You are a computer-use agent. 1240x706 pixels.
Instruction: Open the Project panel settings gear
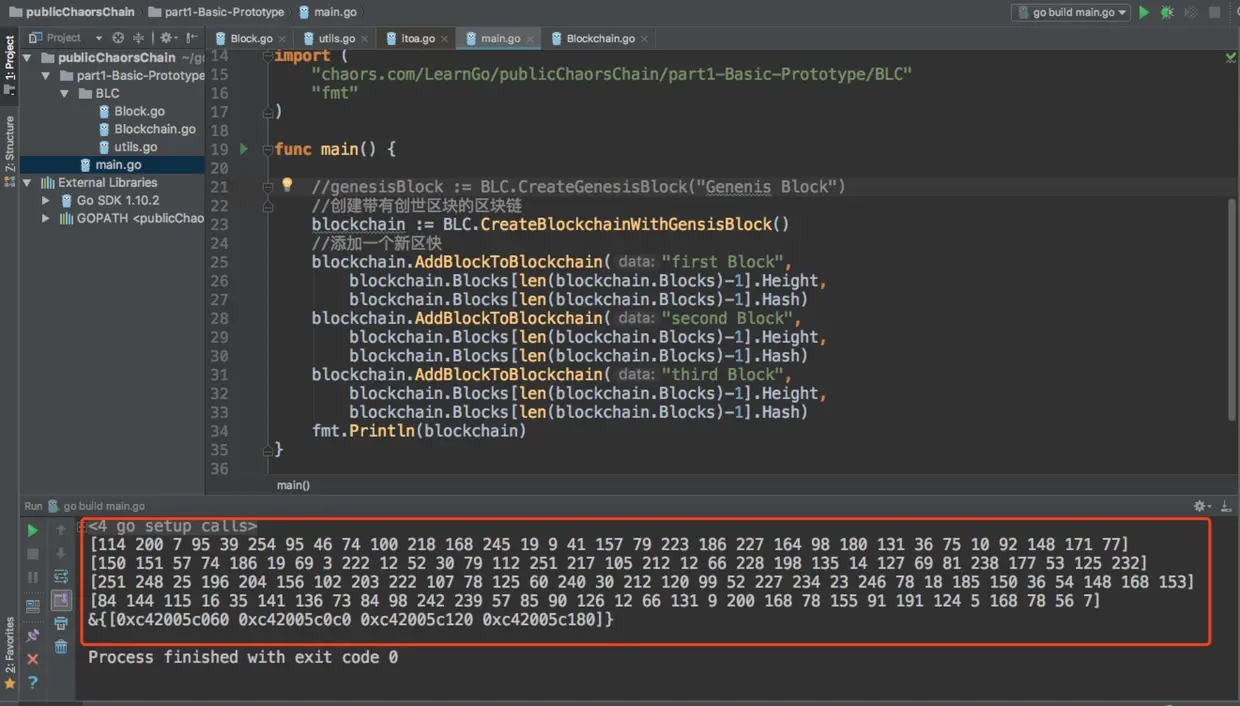point(167,38)
